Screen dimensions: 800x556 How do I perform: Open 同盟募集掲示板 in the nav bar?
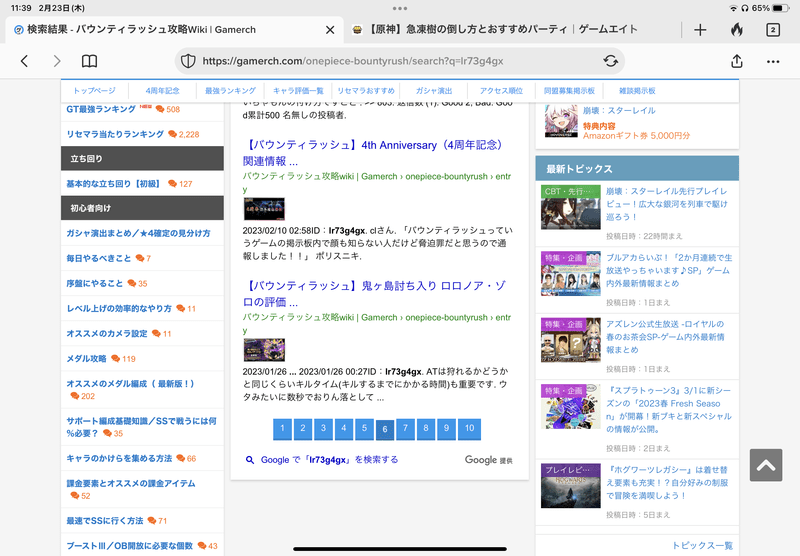pos(569,91)
